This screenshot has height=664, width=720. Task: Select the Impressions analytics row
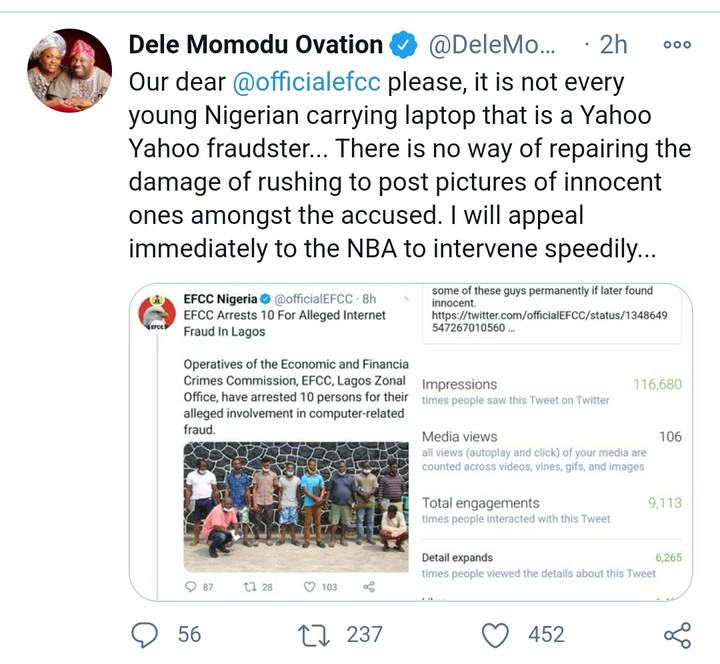(552, 391)
